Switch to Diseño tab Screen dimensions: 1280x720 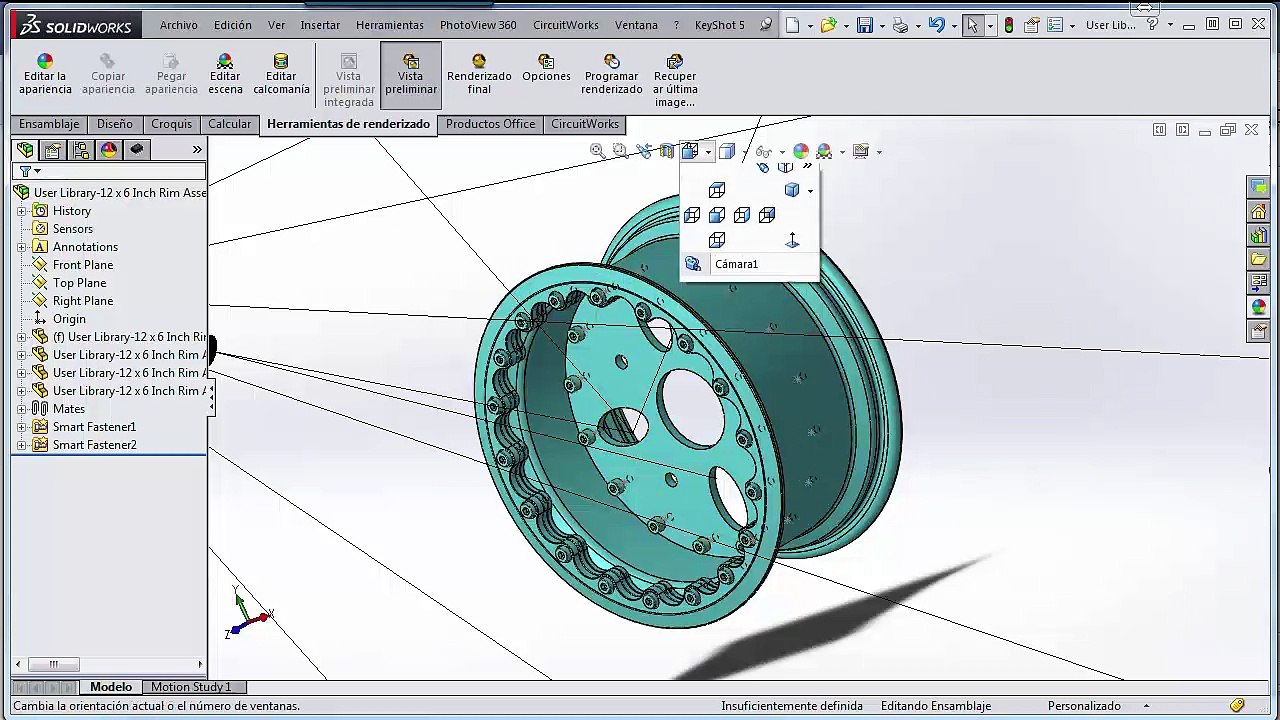115,124
